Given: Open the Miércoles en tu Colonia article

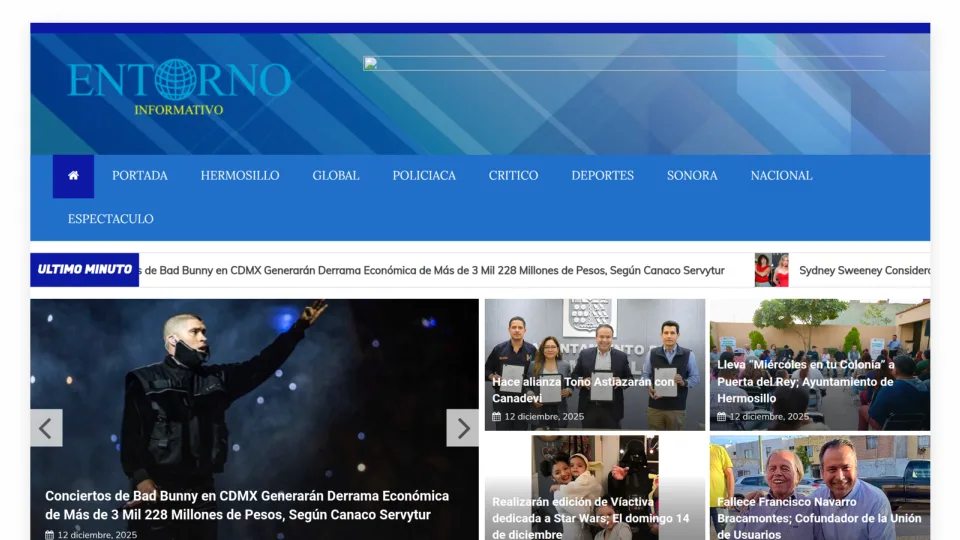Looking at the screenshot, I should [x=806, y=381].
